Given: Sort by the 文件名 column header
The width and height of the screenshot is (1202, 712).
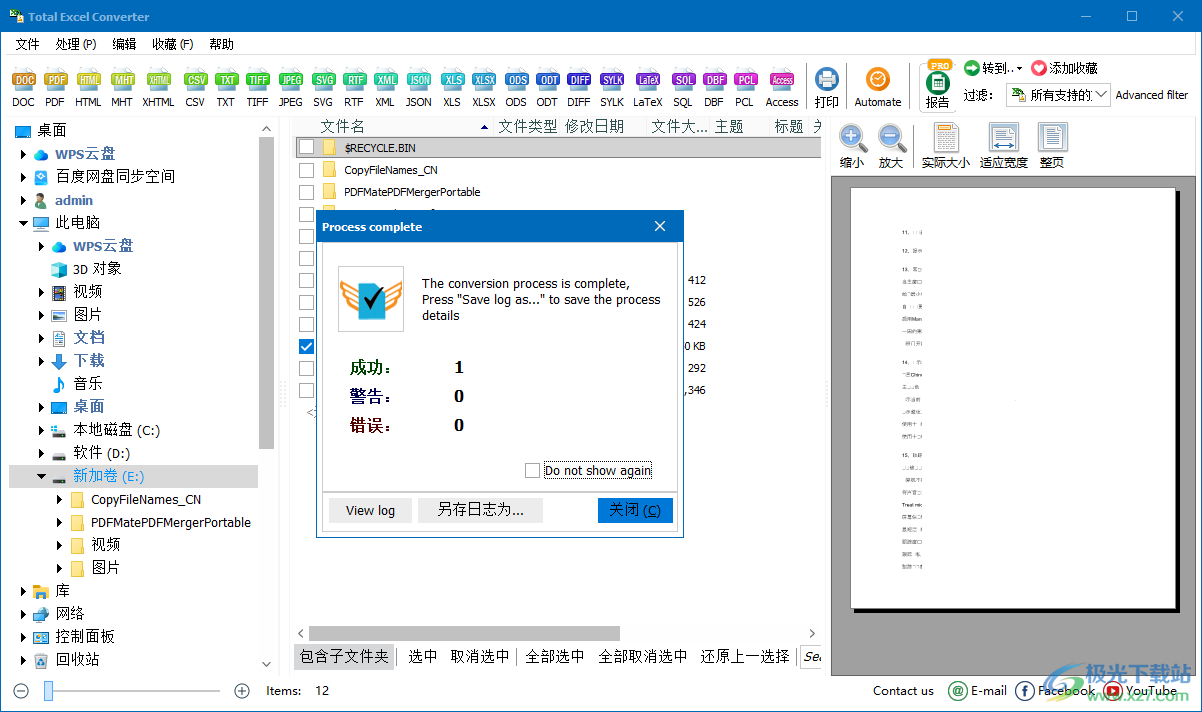Looking at the screenshot, I should point(342,126).
